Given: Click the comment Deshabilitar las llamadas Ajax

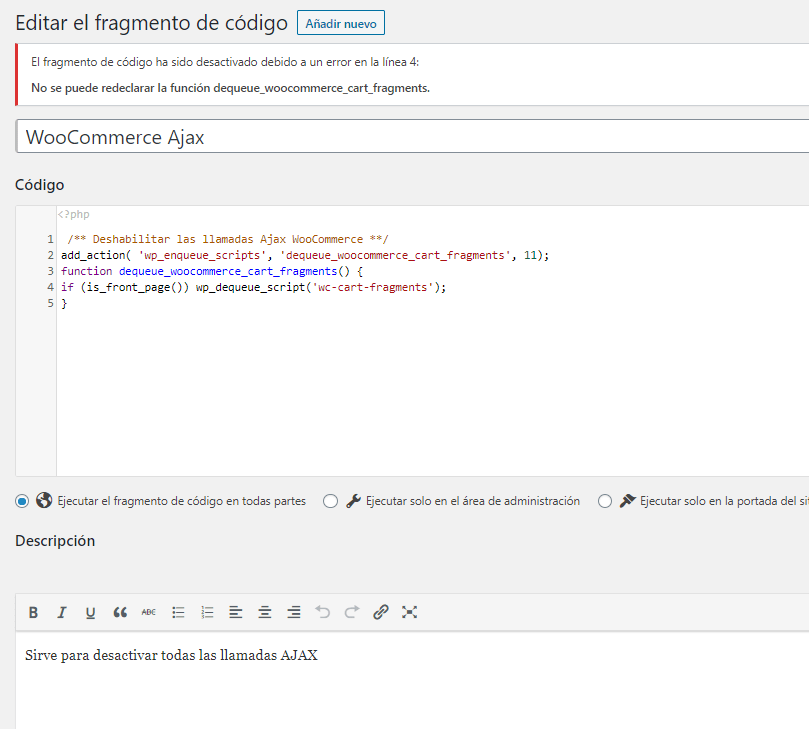Looking at the screenshot, I should tap(228, 239).
